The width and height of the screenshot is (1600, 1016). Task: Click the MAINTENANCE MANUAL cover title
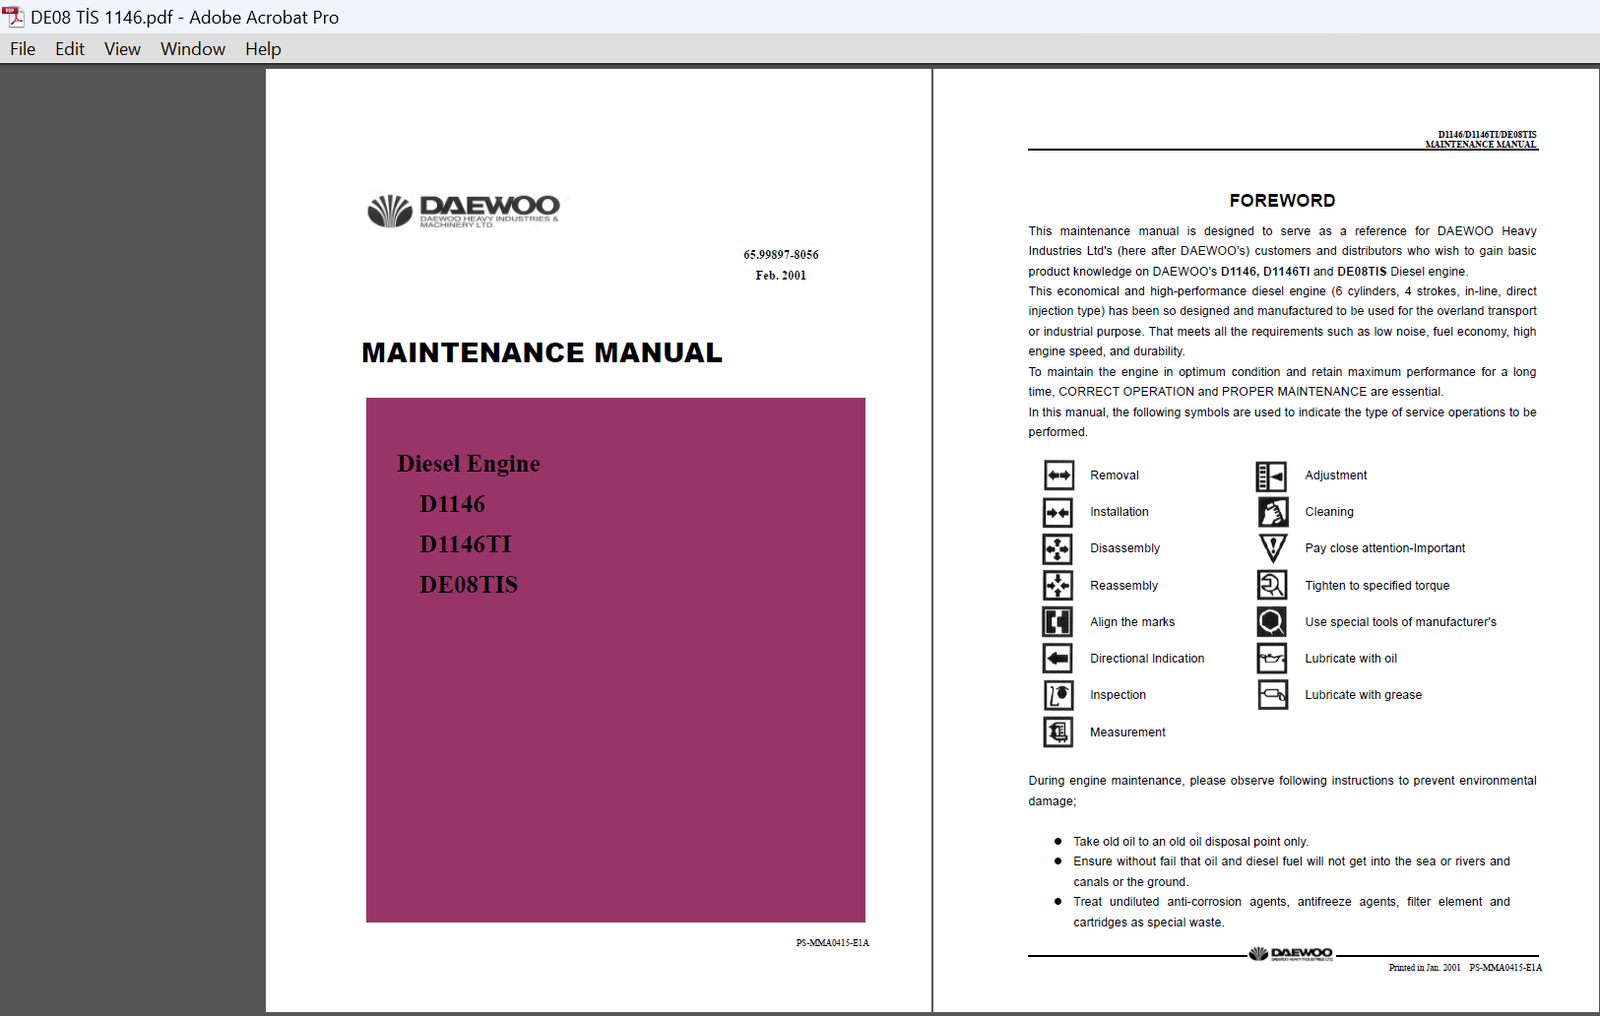click(542, 353)
